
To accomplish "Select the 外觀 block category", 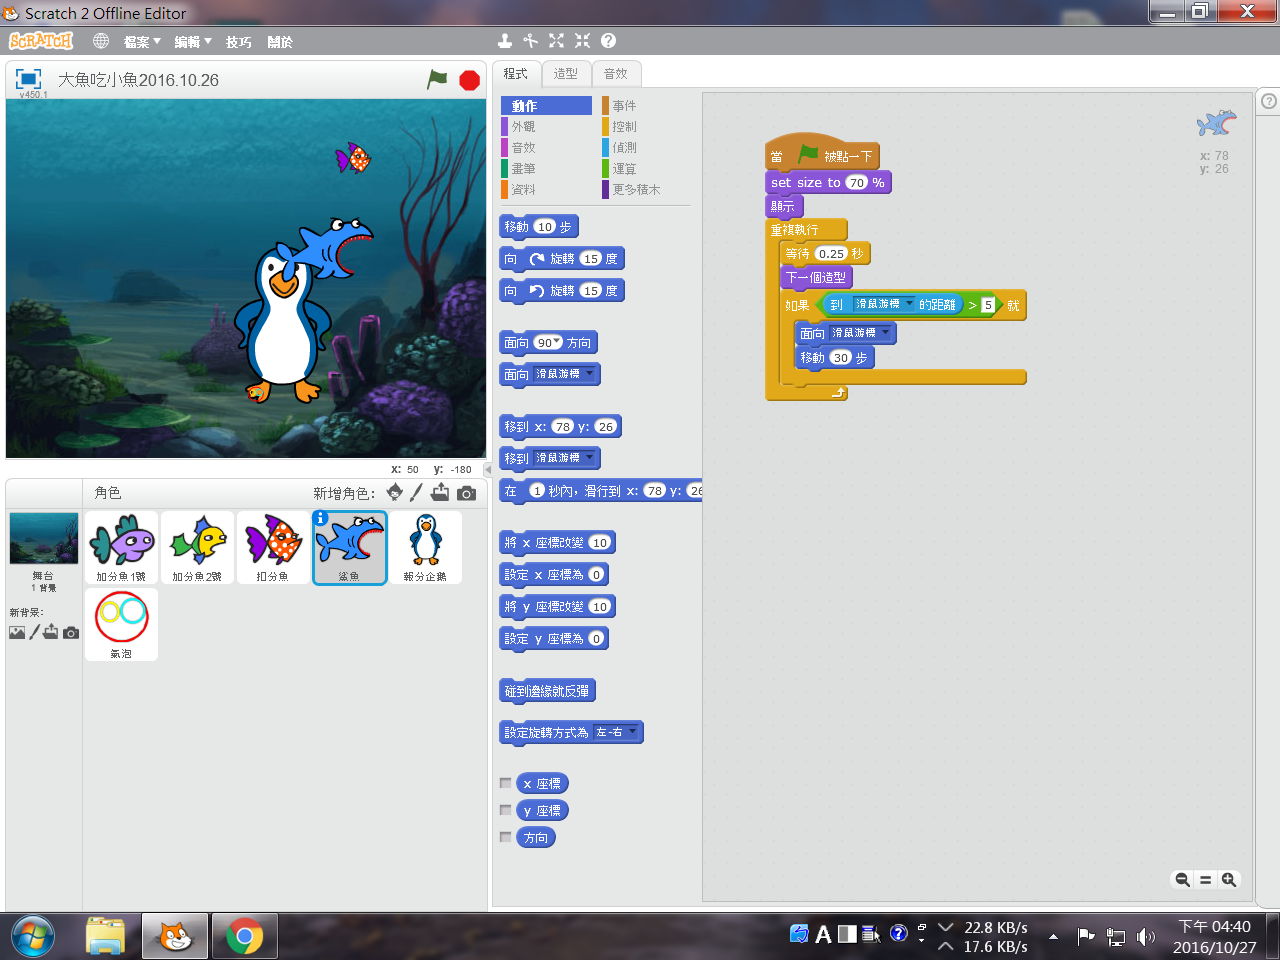I will pyautogui.click(x=523, y=127).
